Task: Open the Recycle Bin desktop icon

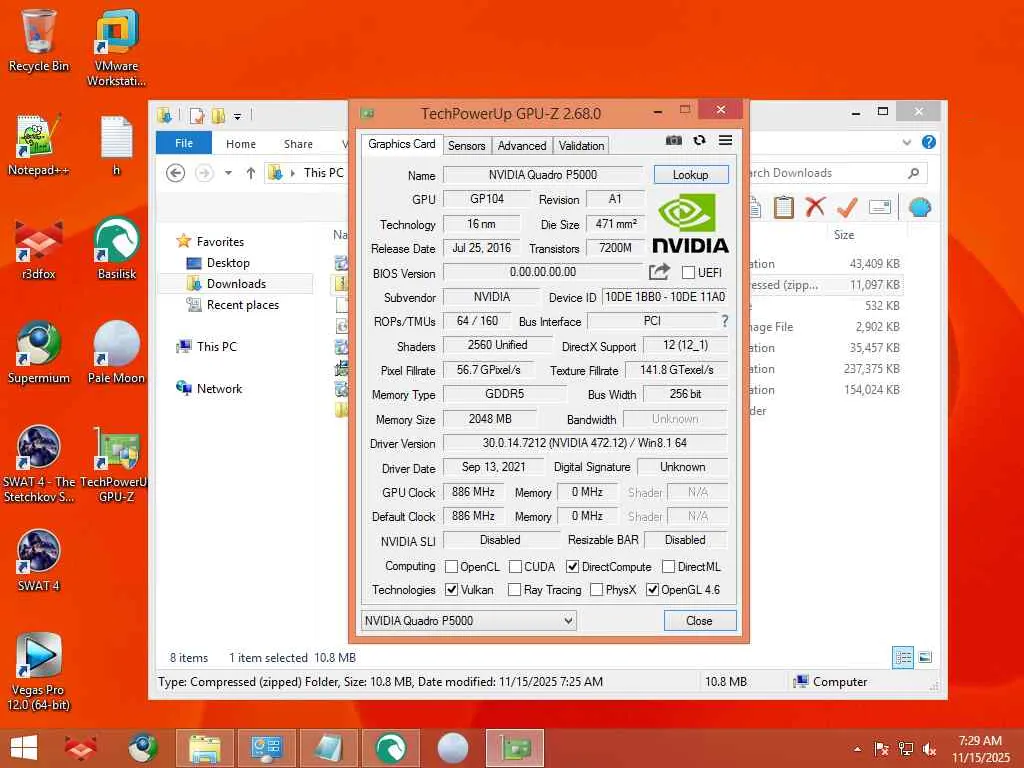Action: pyautogui.click(x=39, y=40)
